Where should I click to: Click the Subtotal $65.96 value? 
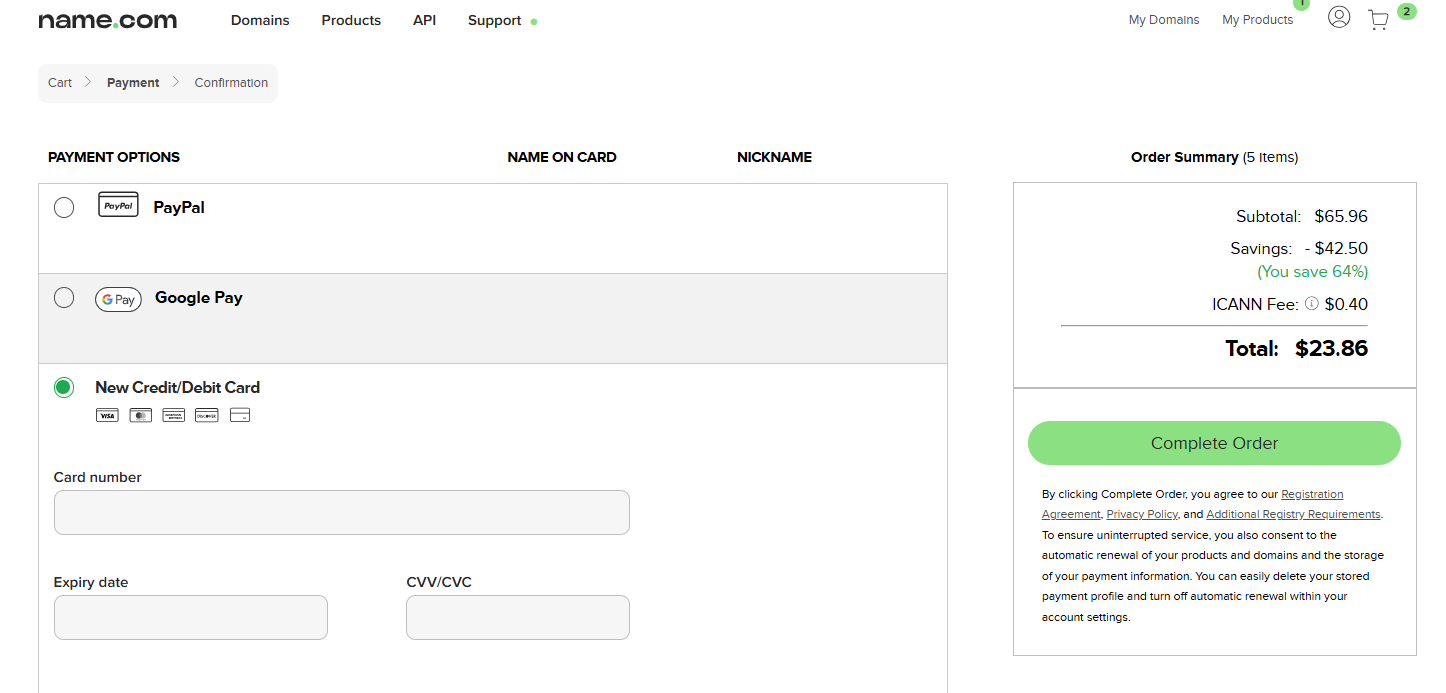coord(1341,217)
